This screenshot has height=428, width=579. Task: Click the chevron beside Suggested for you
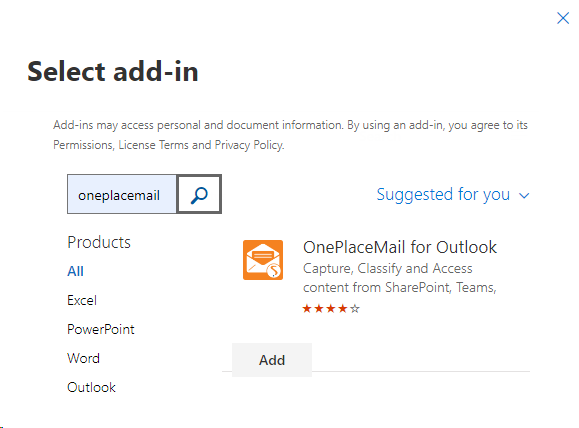(x=524, y=195)
